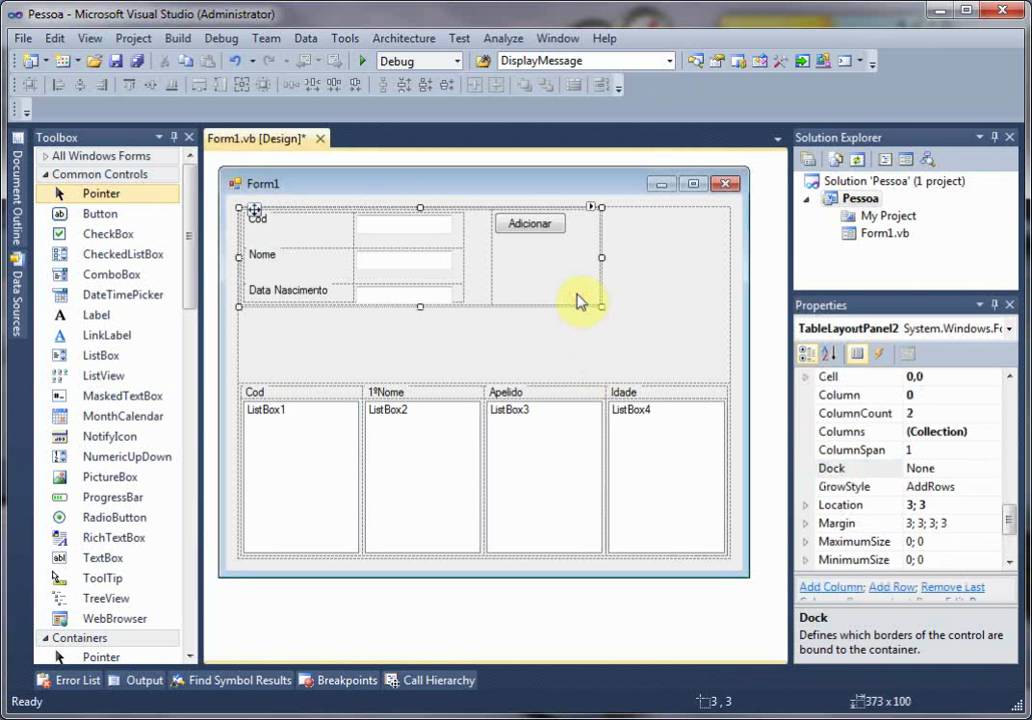Image resolution: width=1032 pixels, height=720 pixels.
Task: Select the MaskedTextBox control in Toolbox
Action: 122,396
